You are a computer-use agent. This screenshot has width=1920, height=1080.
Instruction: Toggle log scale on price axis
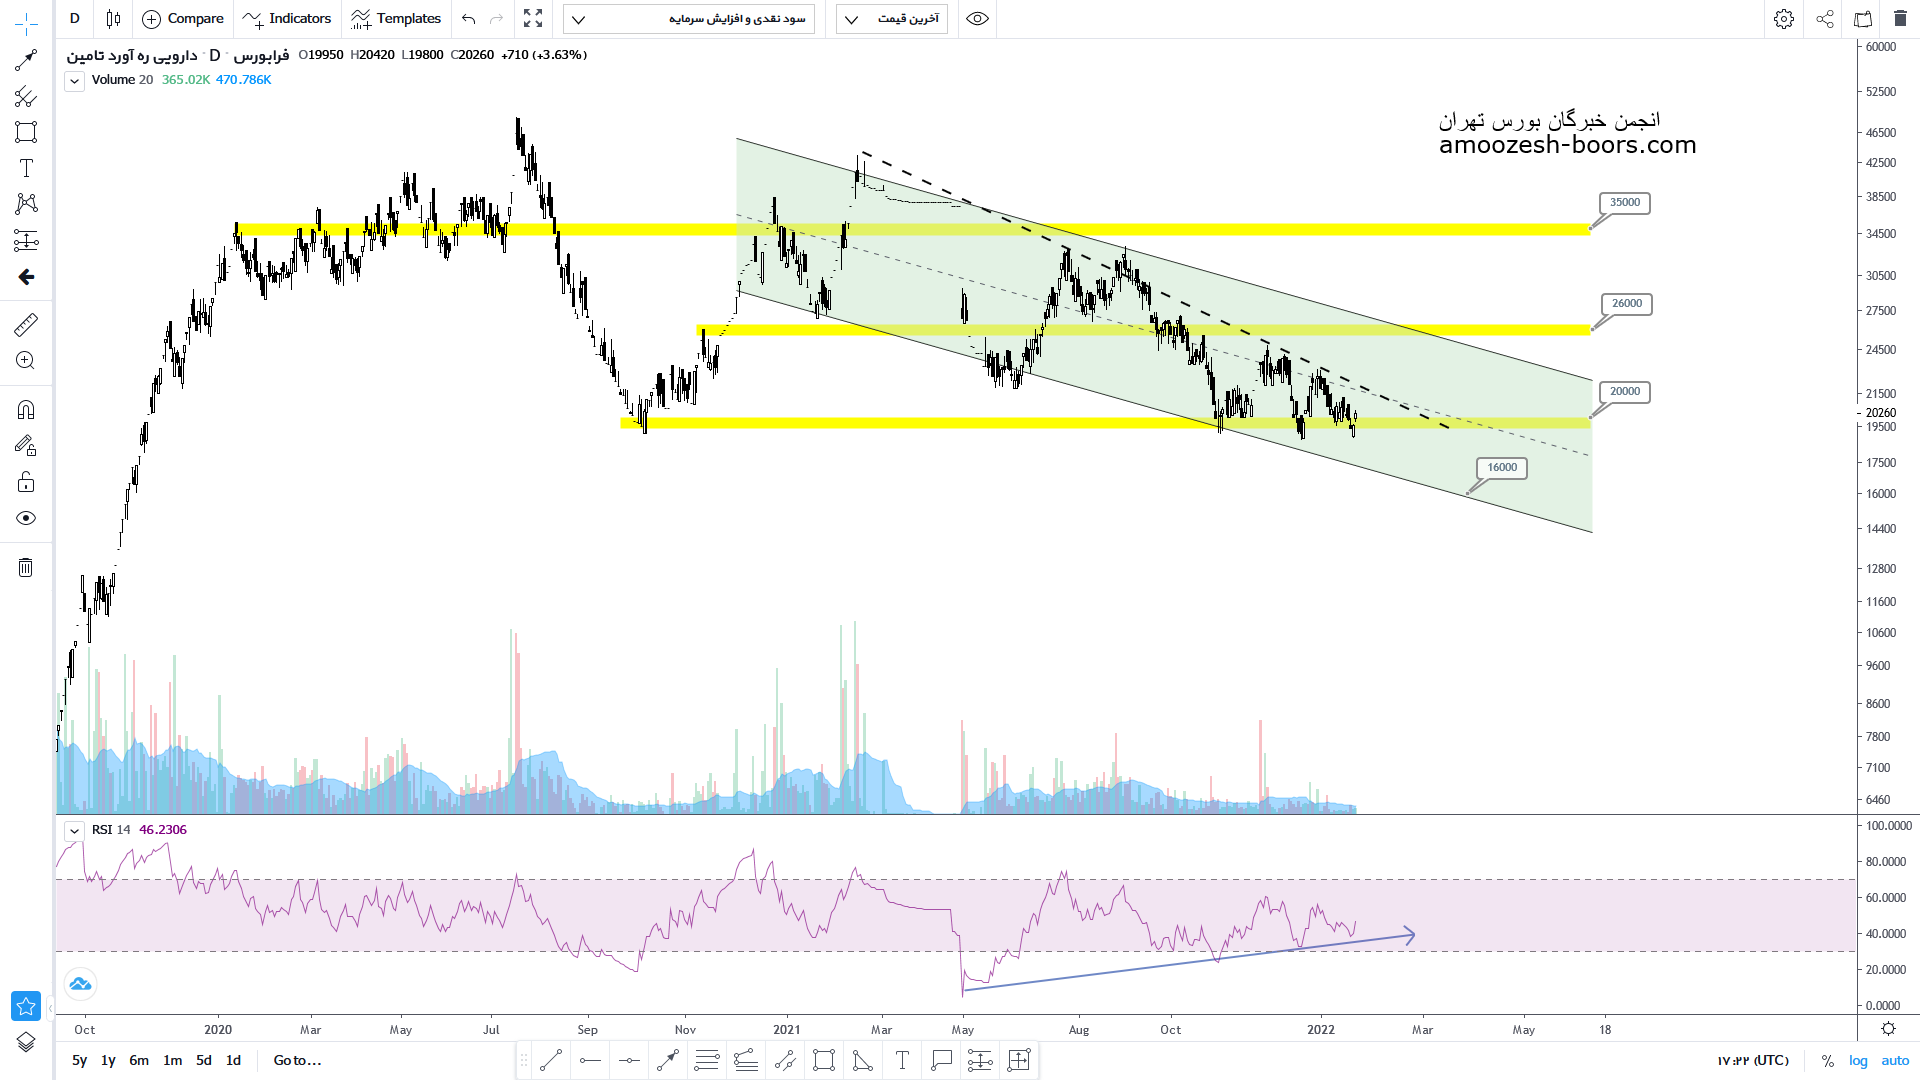1858,1061
